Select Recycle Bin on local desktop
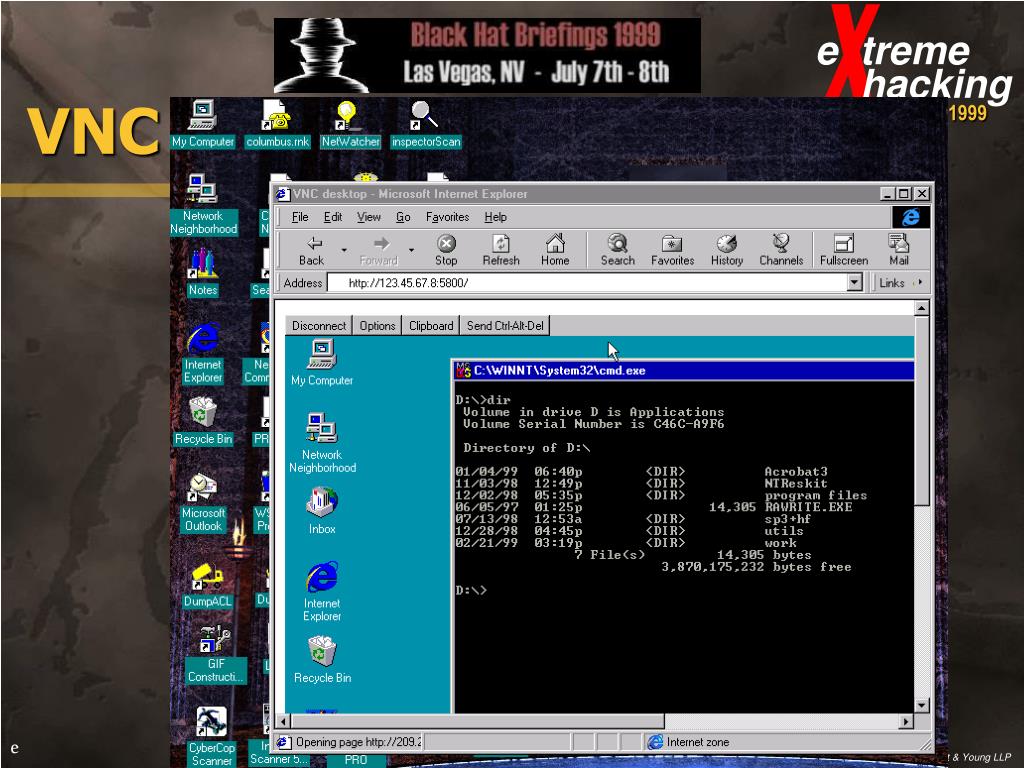 tap(203, 422)
